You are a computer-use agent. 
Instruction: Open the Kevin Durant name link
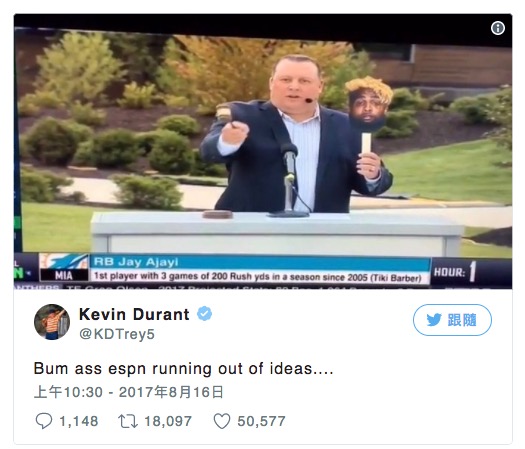click(x=134, y=314)
